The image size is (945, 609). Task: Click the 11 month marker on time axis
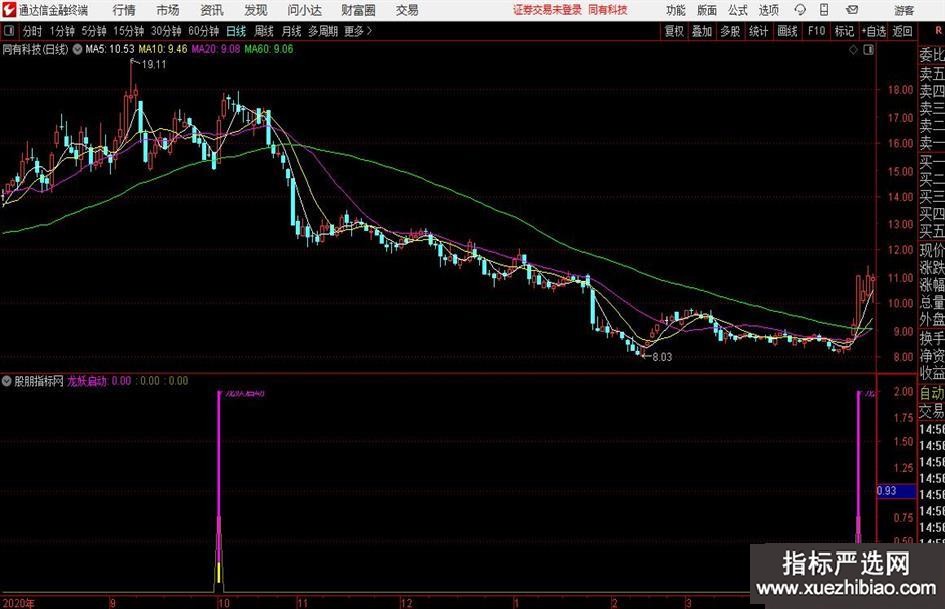coord(302,603)
